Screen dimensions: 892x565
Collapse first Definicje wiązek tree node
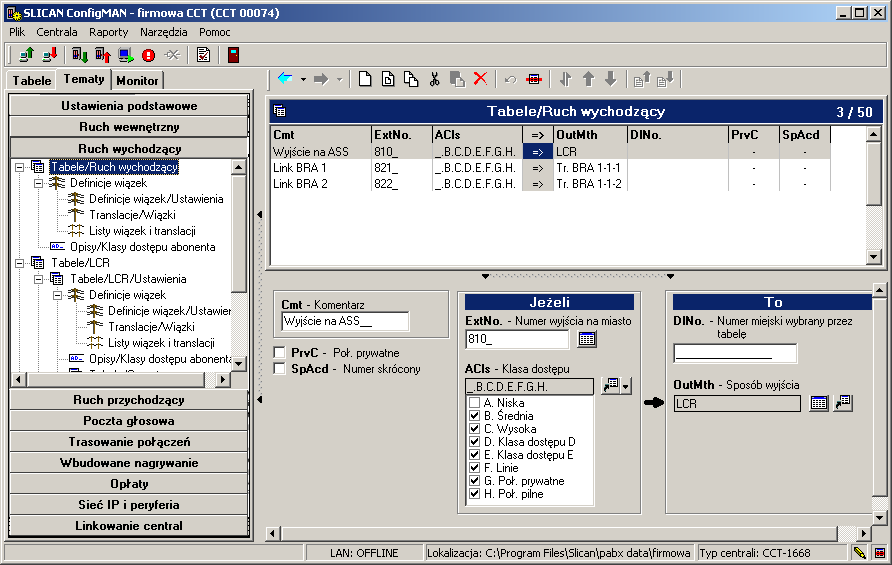click(38, 183)
